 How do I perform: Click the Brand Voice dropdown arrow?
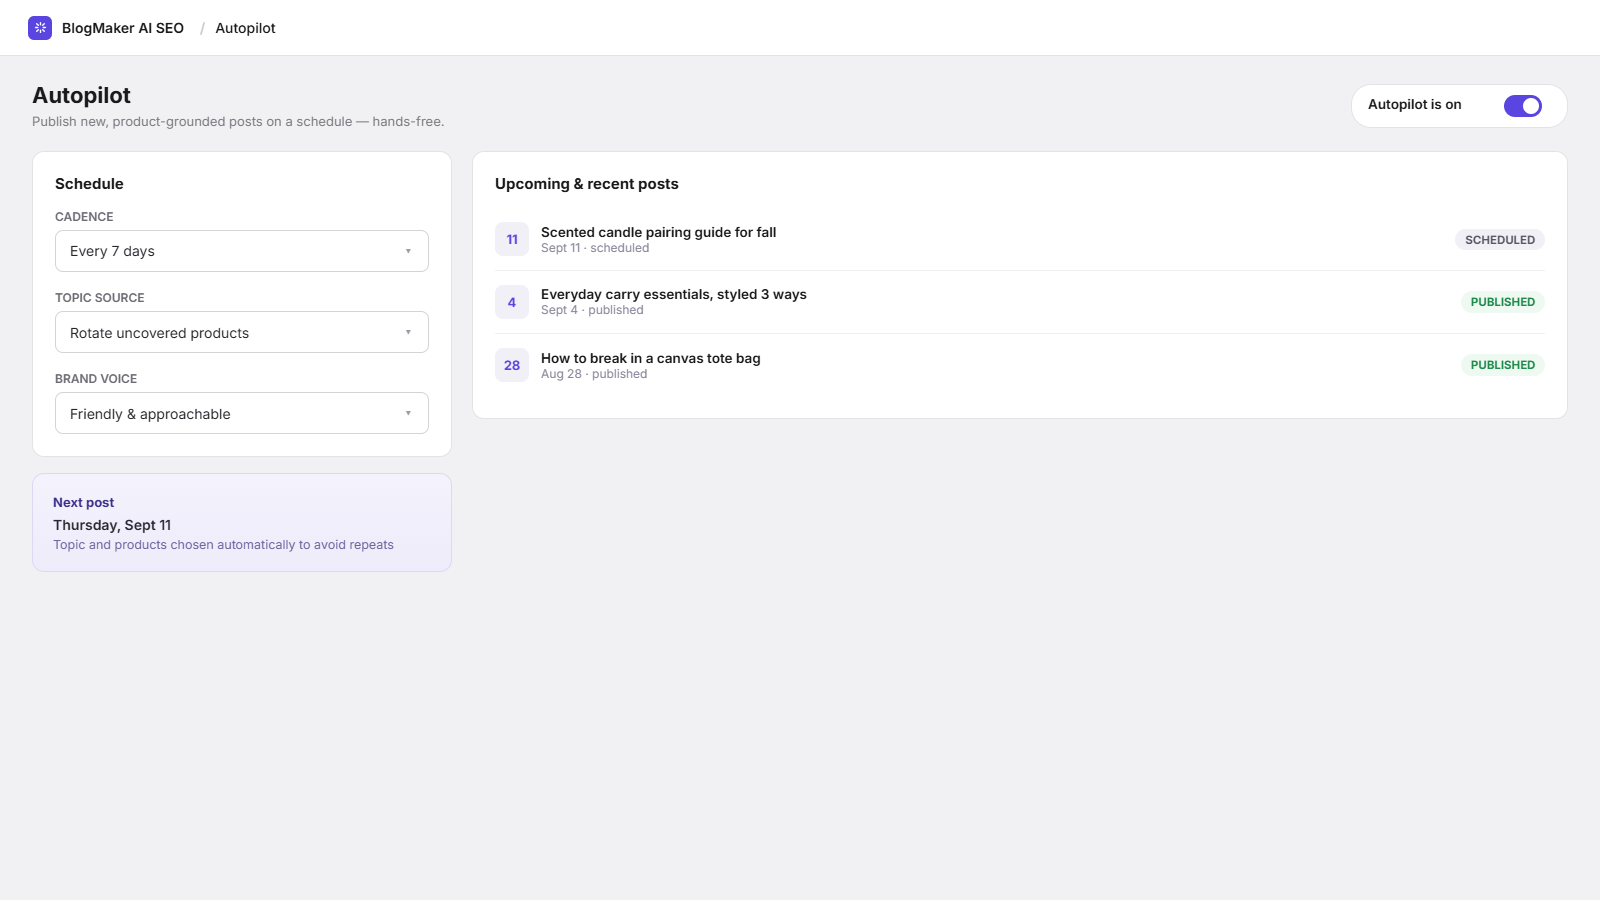pos(408,413)
